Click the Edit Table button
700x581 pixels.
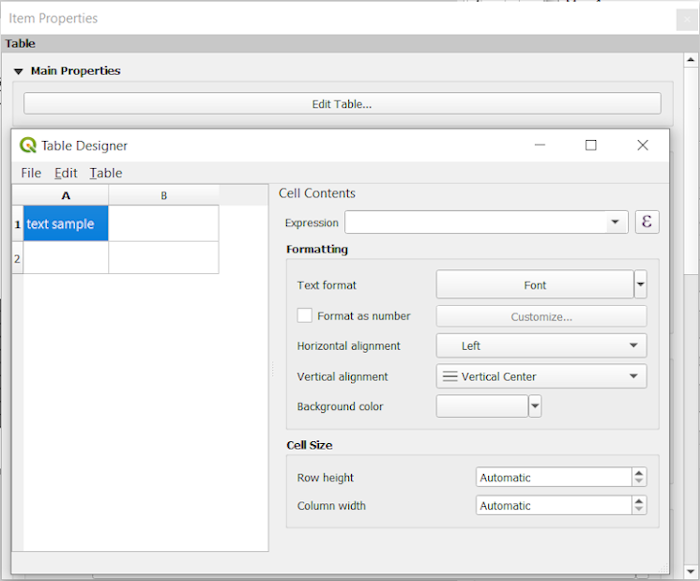tap(342, 103)
